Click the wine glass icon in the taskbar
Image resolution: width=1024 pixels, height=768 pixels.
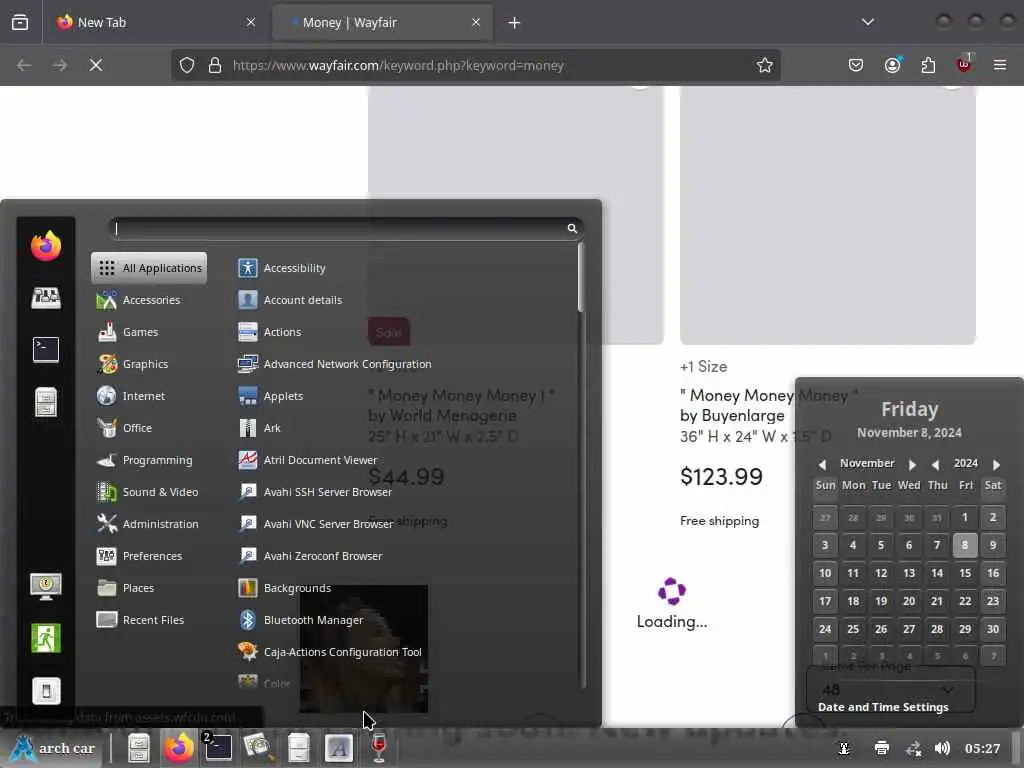coord(379,748)
